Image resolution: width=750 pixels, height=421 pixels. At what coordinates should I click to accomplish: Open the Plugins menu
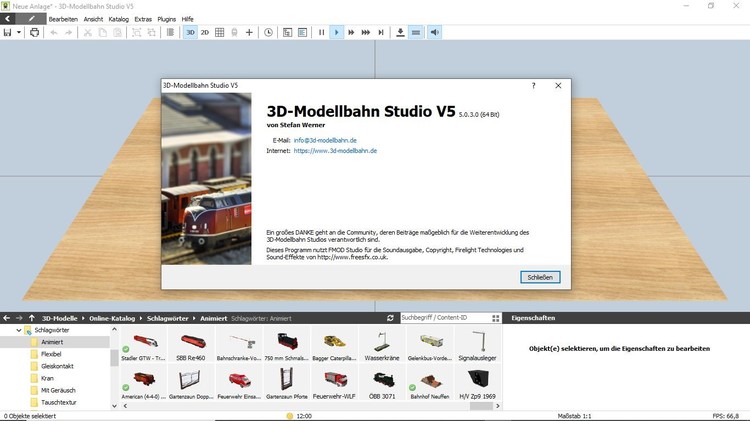(x=169, y=19)
